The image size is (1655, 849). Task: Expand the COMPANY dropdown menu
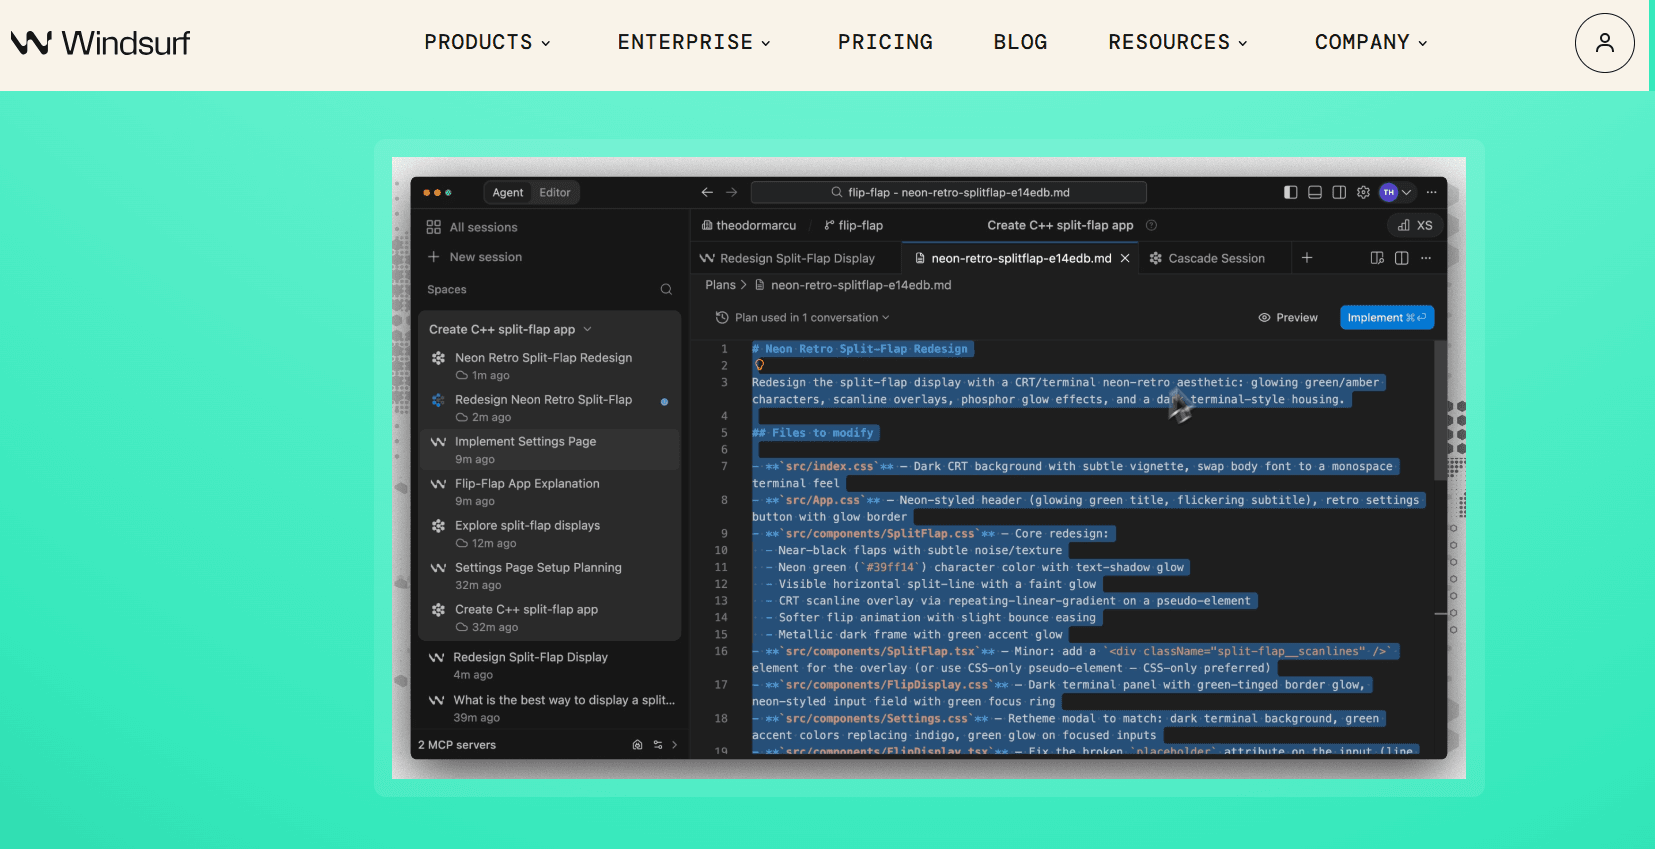click(1371, 42)
